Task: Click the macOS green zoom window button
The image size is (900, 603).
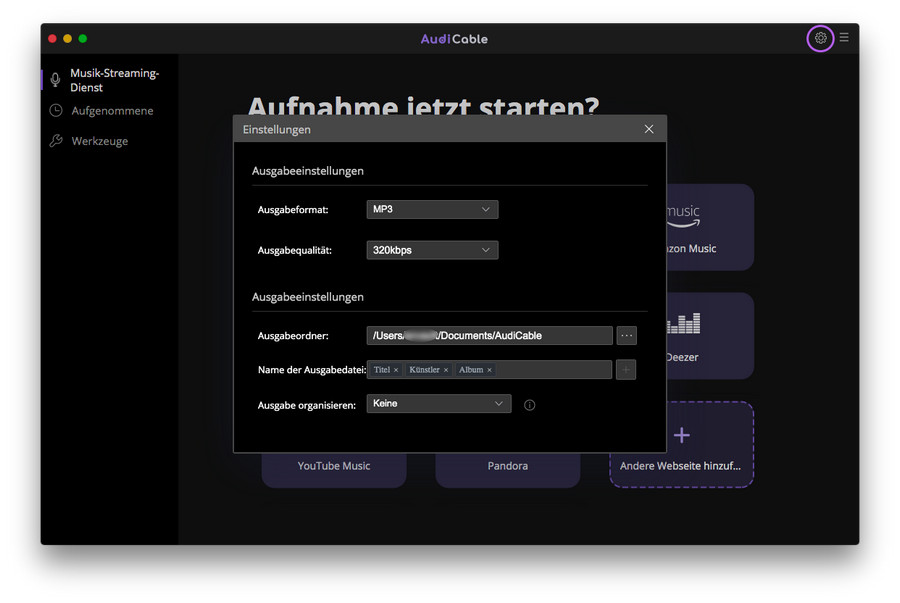Action: pos(83,38)
